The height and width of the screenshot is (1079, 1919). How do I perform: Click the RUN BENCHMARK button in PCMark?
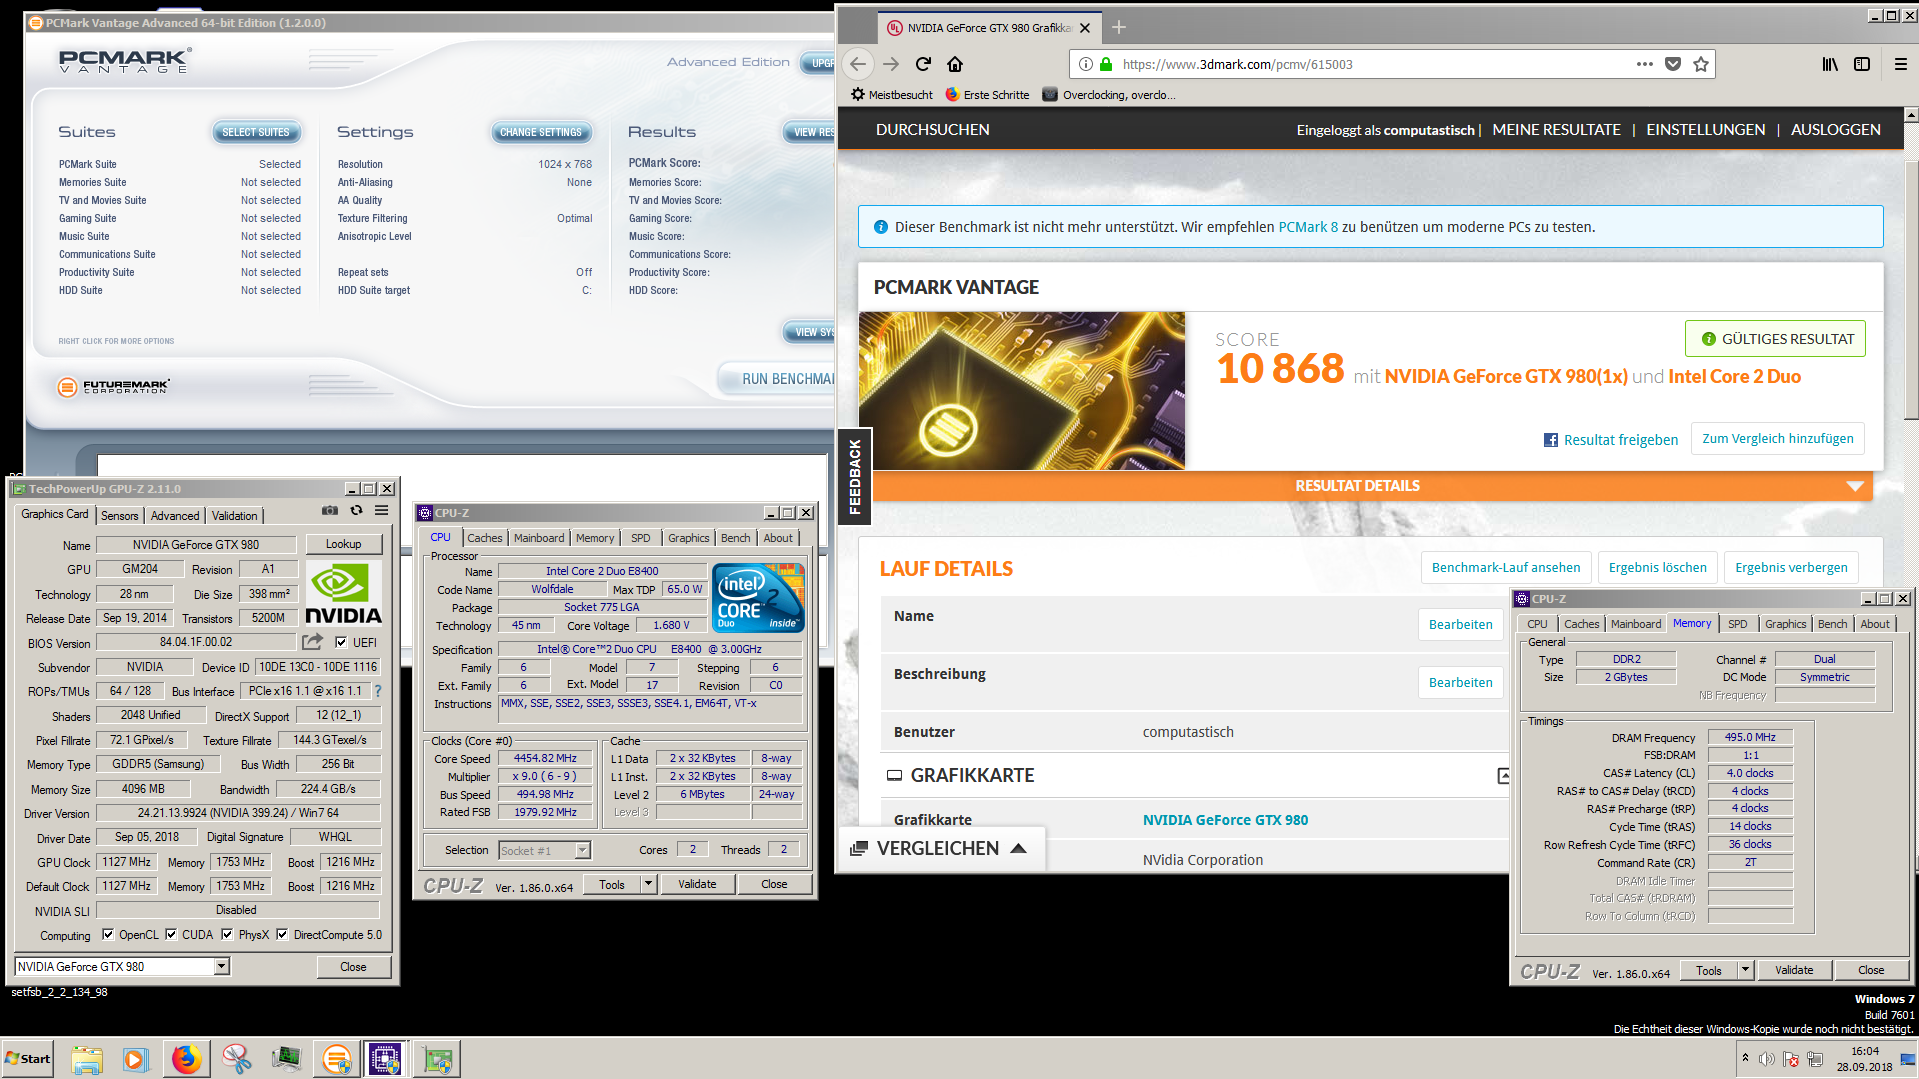click(777, 379)
